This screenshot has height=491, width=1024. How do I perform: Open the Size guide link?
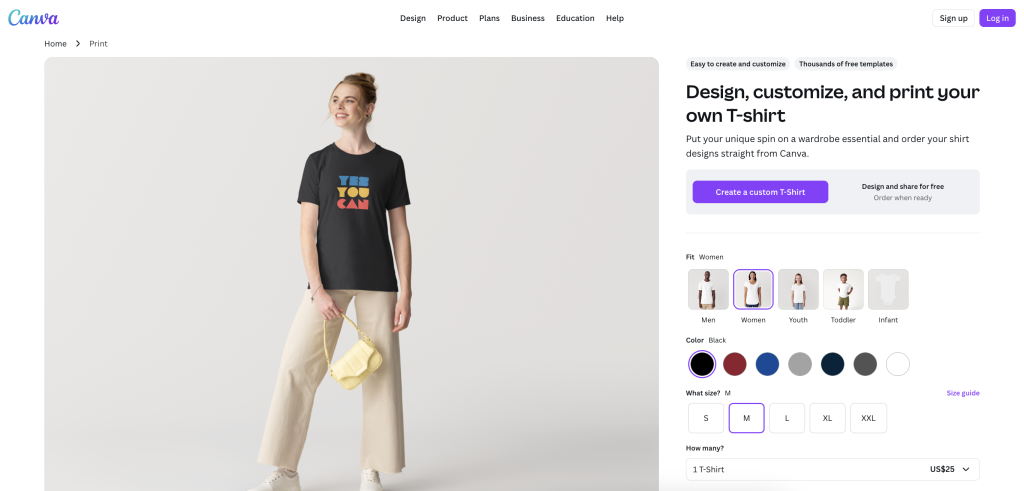[x=963, y=393]
